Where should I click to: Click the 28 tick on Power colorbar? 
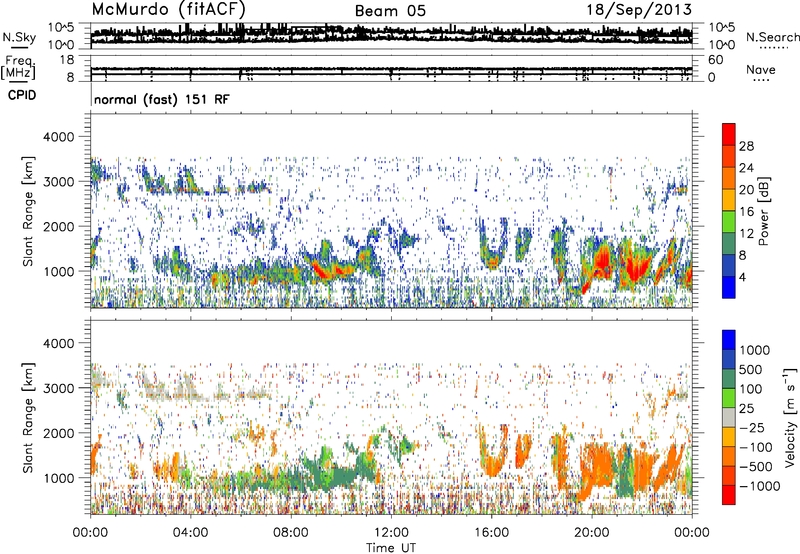[x=746, y=146]
